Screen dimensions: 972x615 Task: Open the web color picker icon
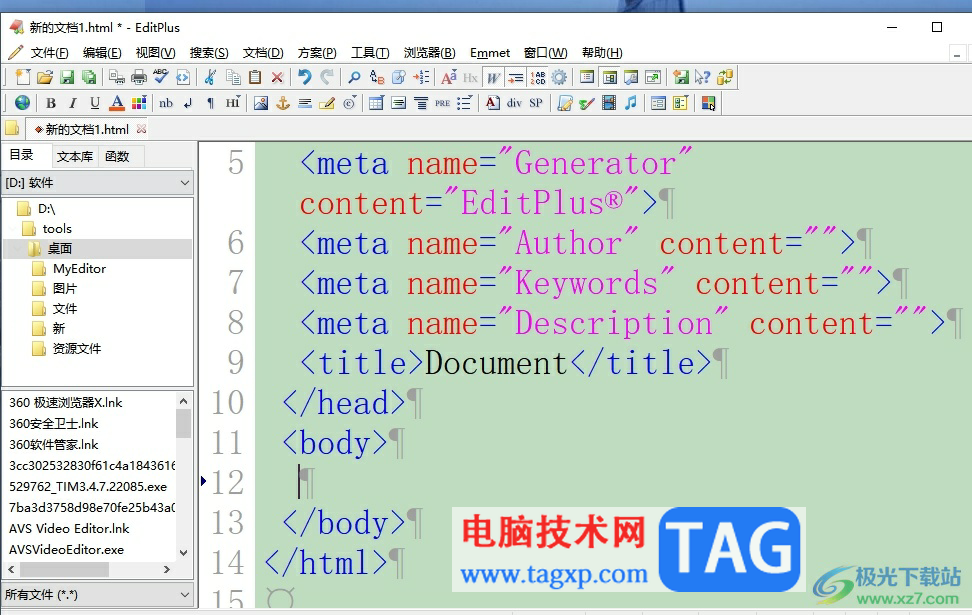tap(708, 103)
